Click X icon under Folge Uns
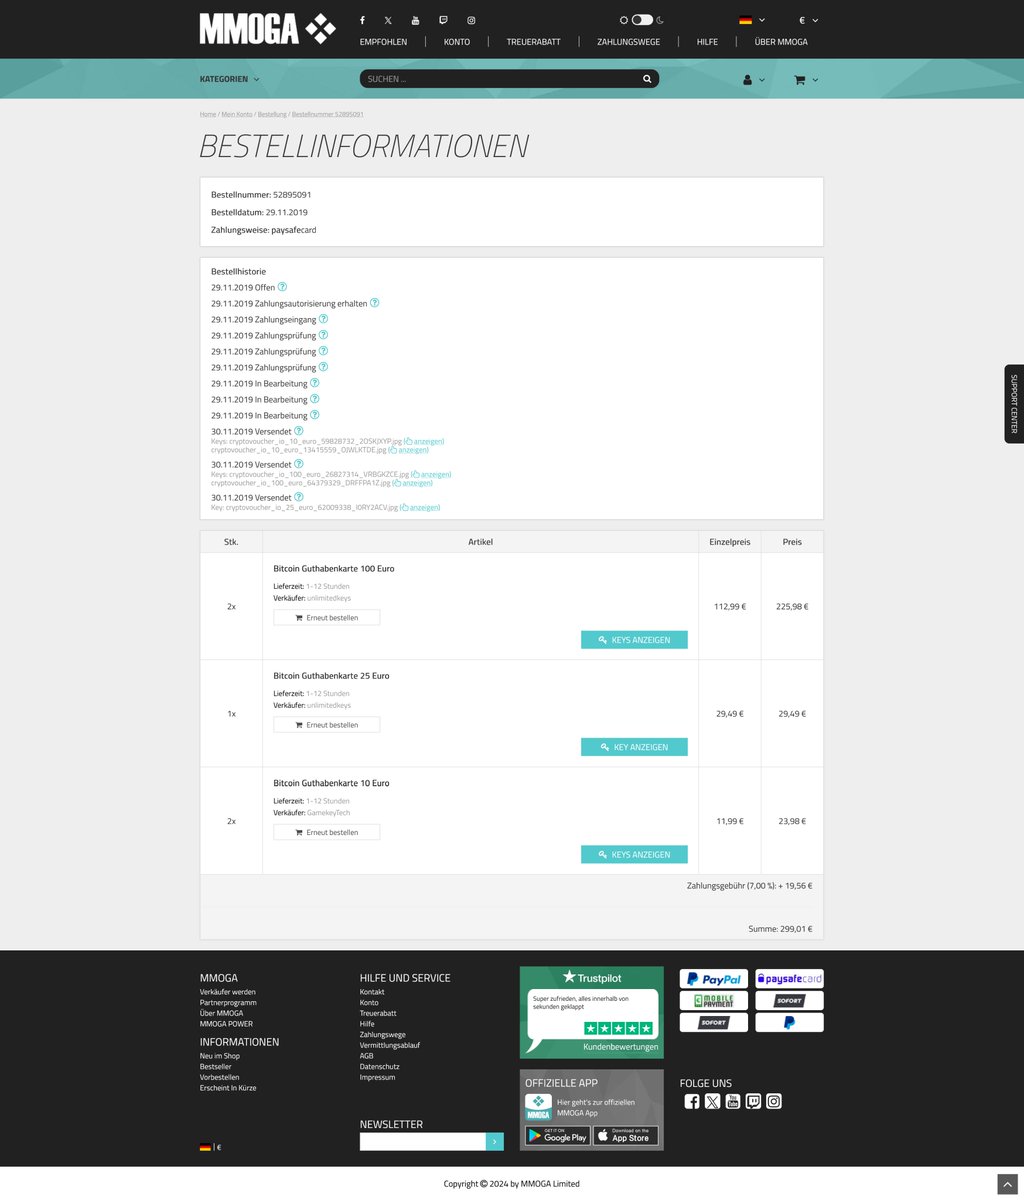1024x1200 pixels. [x=712, y=1101]
